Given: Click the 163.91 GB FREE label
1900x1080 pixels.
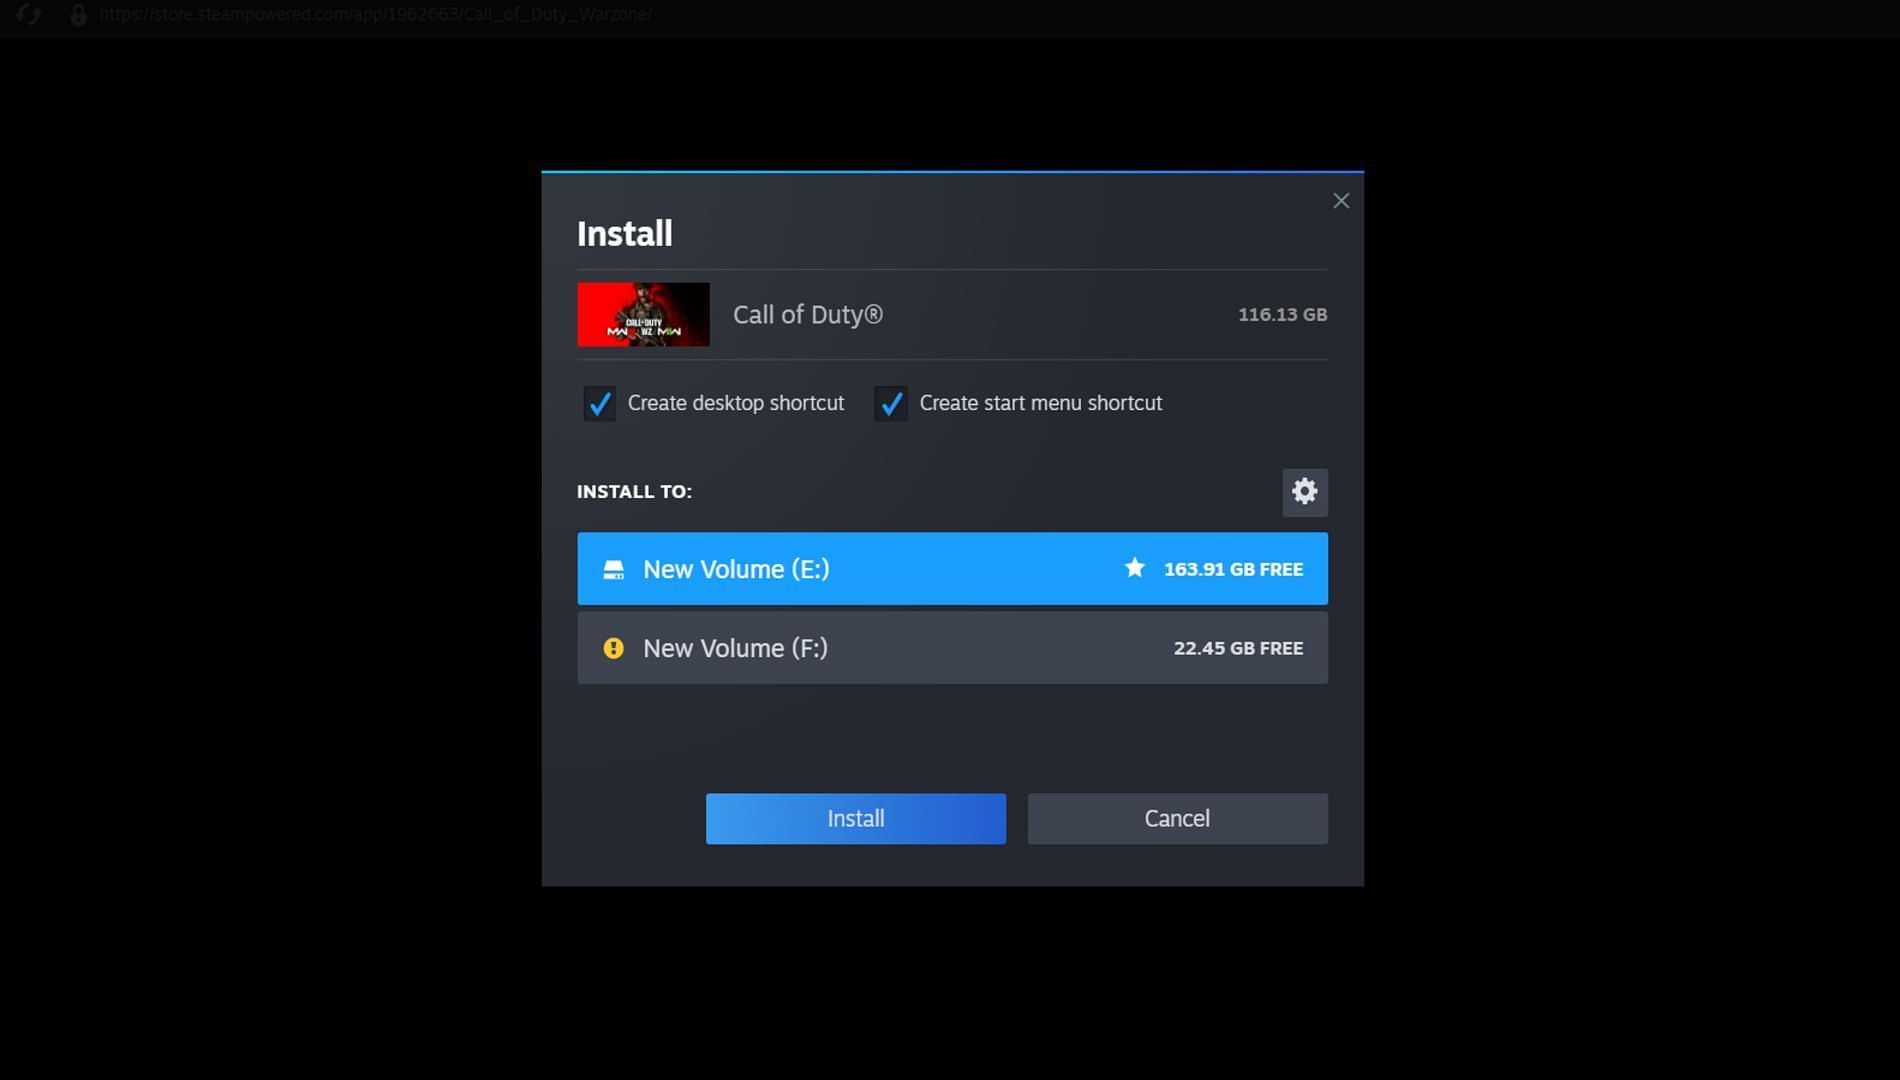Looking at the screenshot, I should tap(1233, 569).
